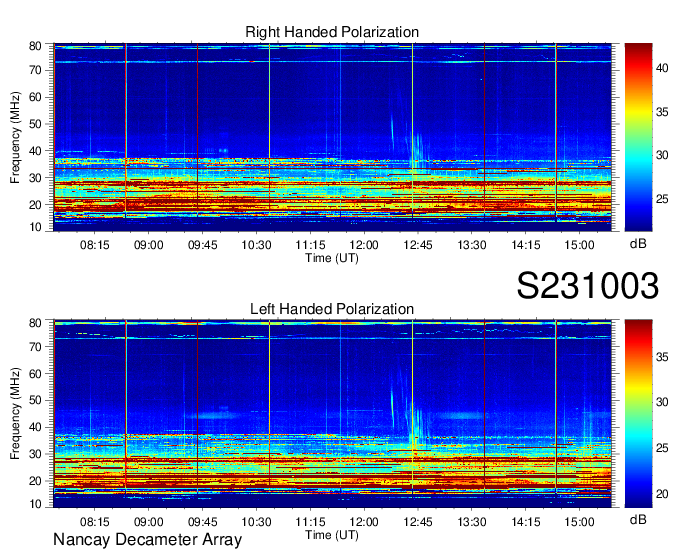Image resolution: width=680 pixels, height=552 pixels.
Task: Click the "80" frequency tick on Left Handed plot
Action: point(35,323)
